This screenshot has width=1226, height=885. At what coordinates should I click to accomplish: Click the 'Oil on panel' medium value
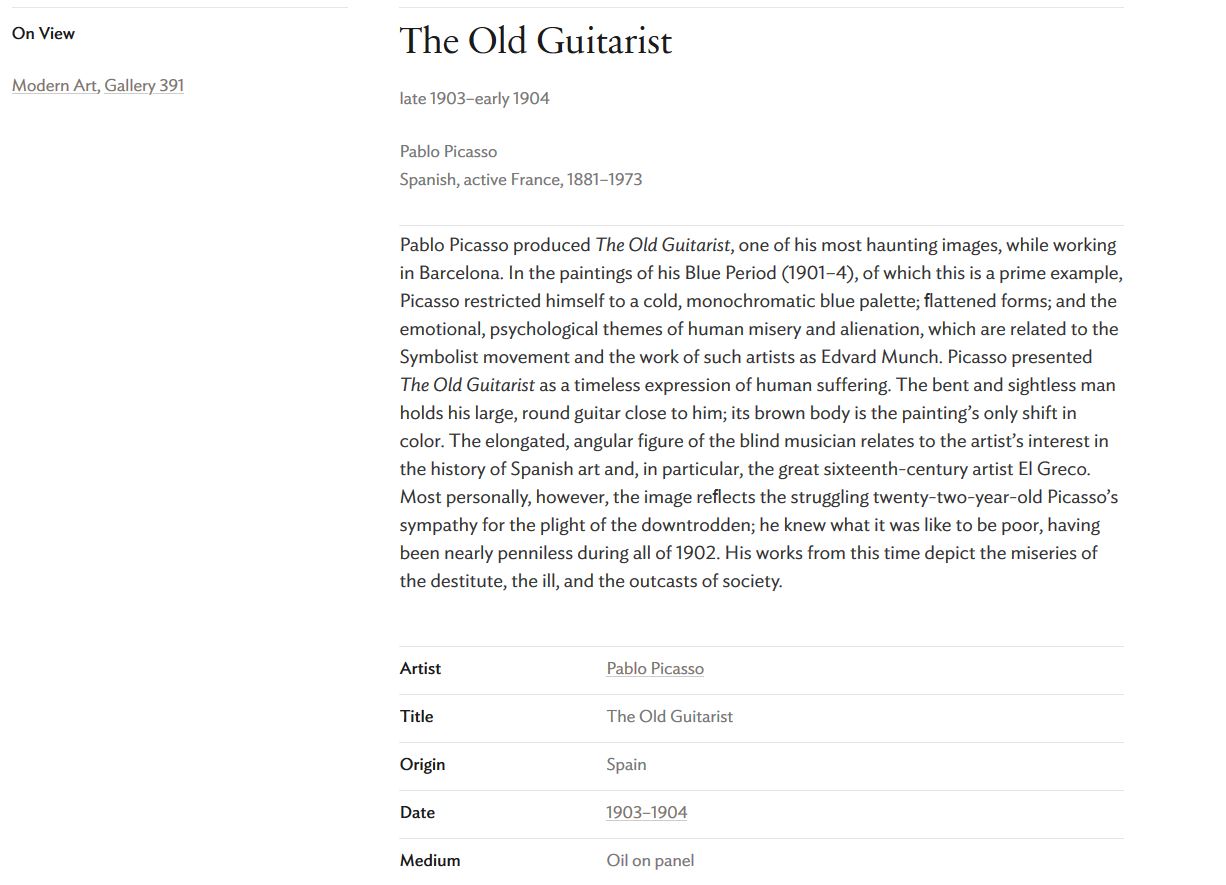(650, 861)
